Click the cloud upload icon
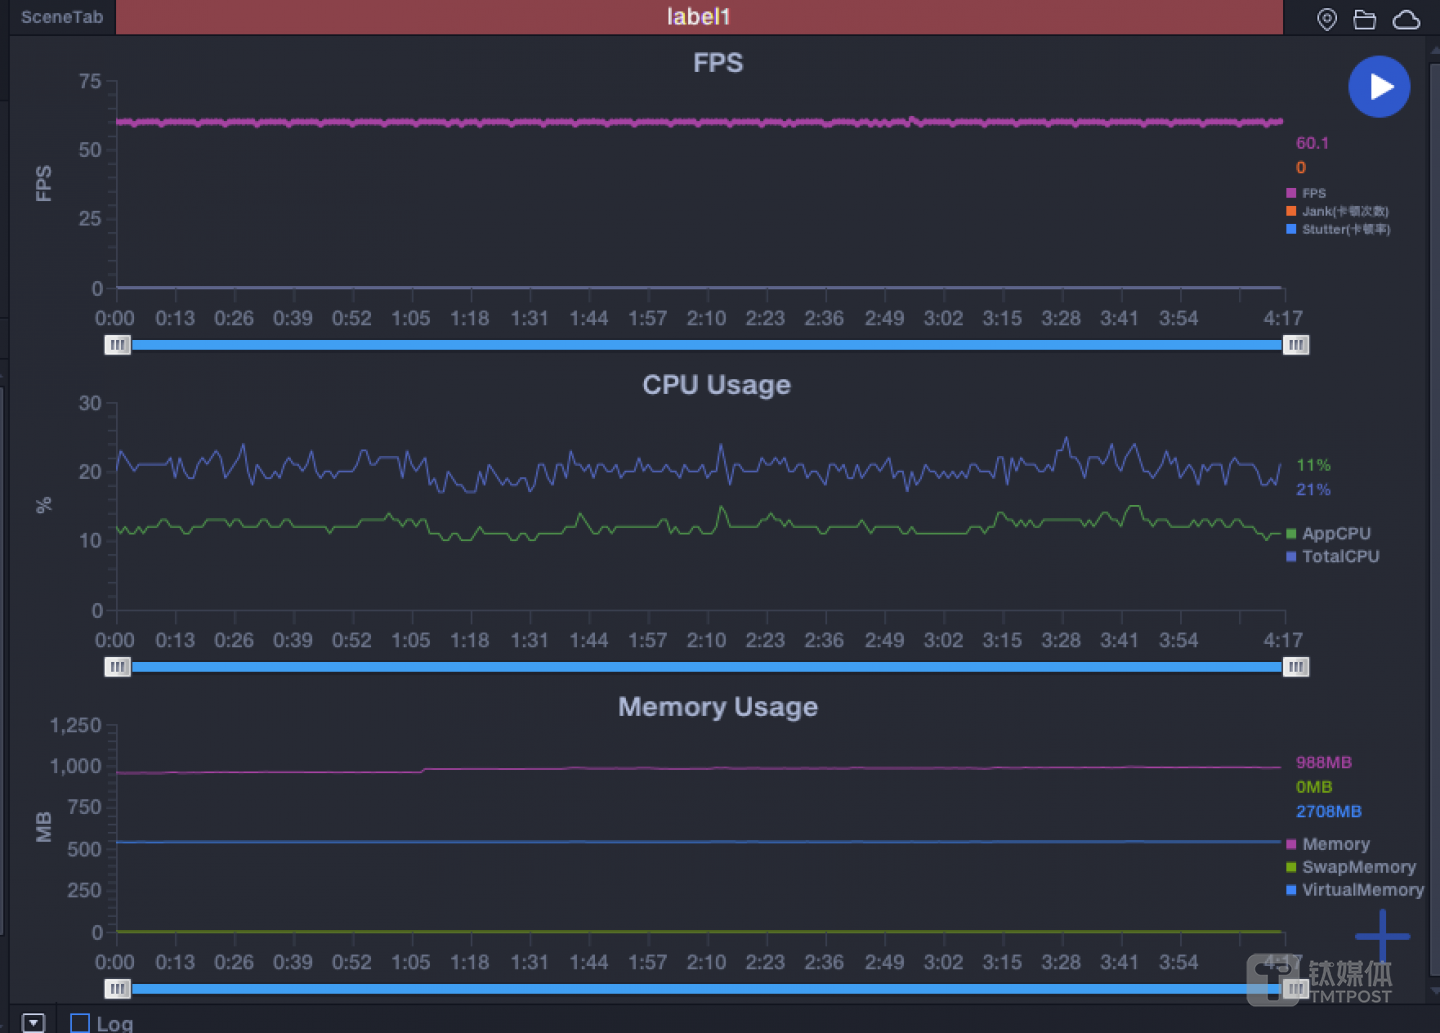The width and height of the screenshot is (1440, 1033). 1406,19
